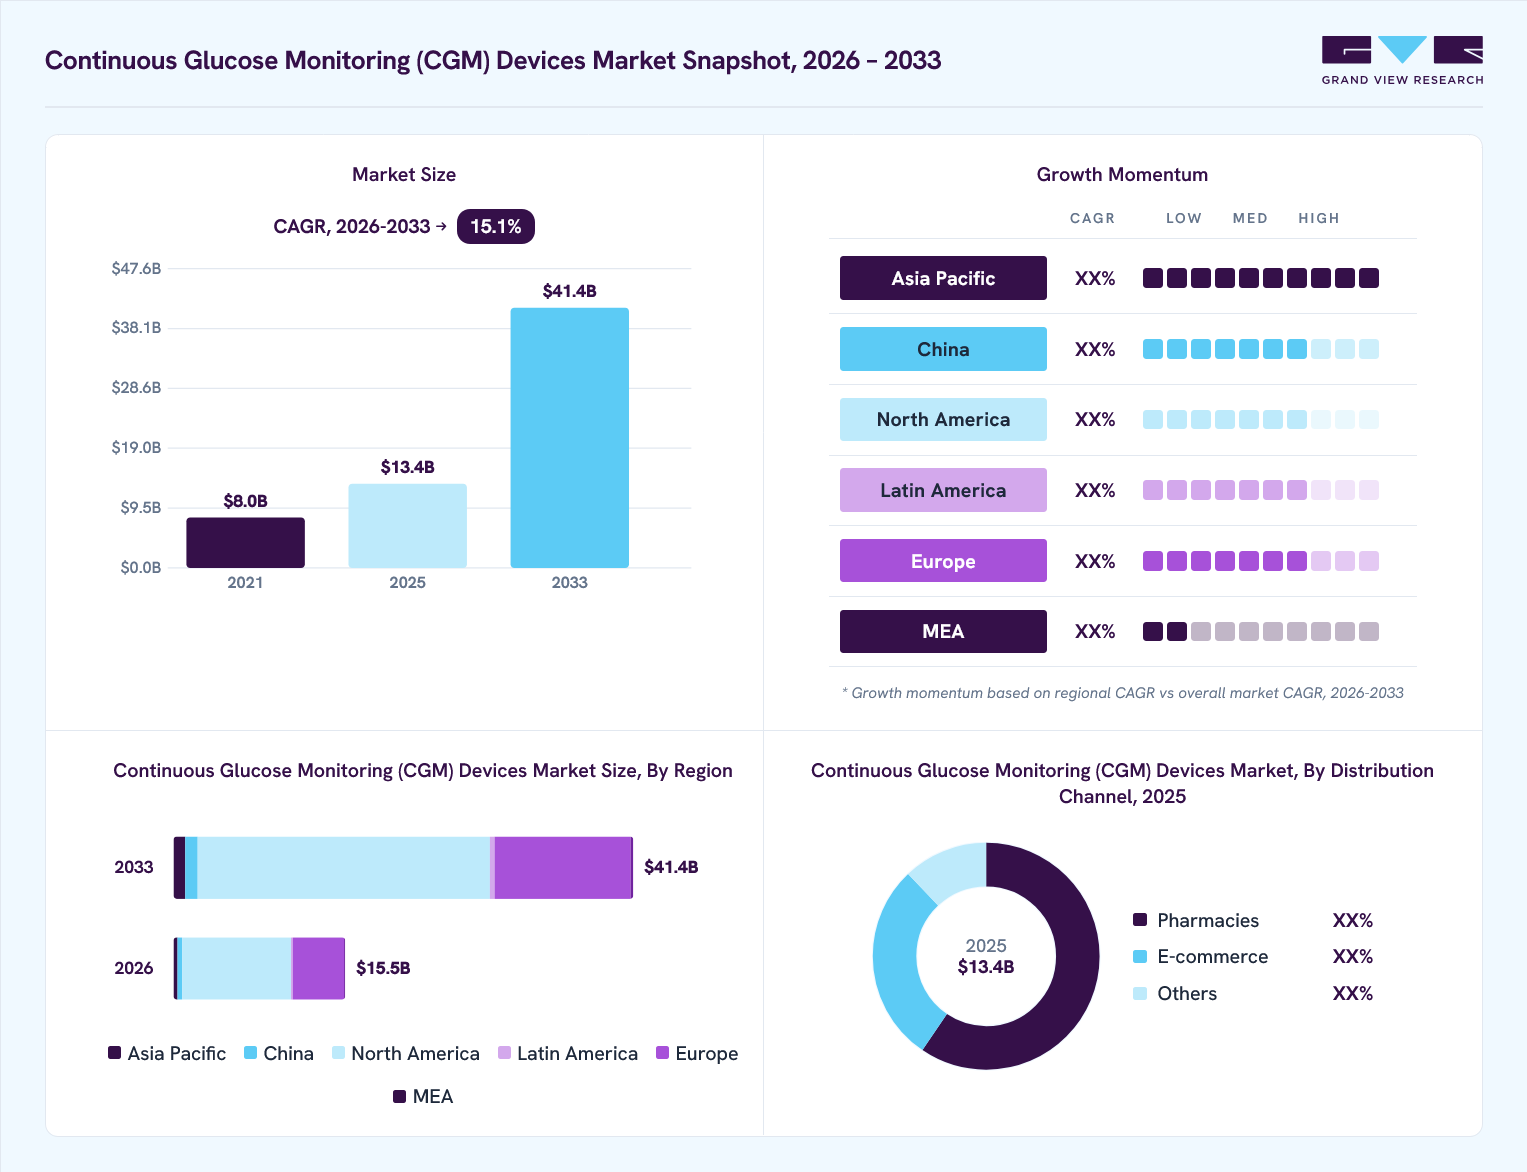Viewport: 1527px width, 1172px height.
Task: Click XX% CAGR value for Asia Pacific
Action: click(x=1095, y=279)
